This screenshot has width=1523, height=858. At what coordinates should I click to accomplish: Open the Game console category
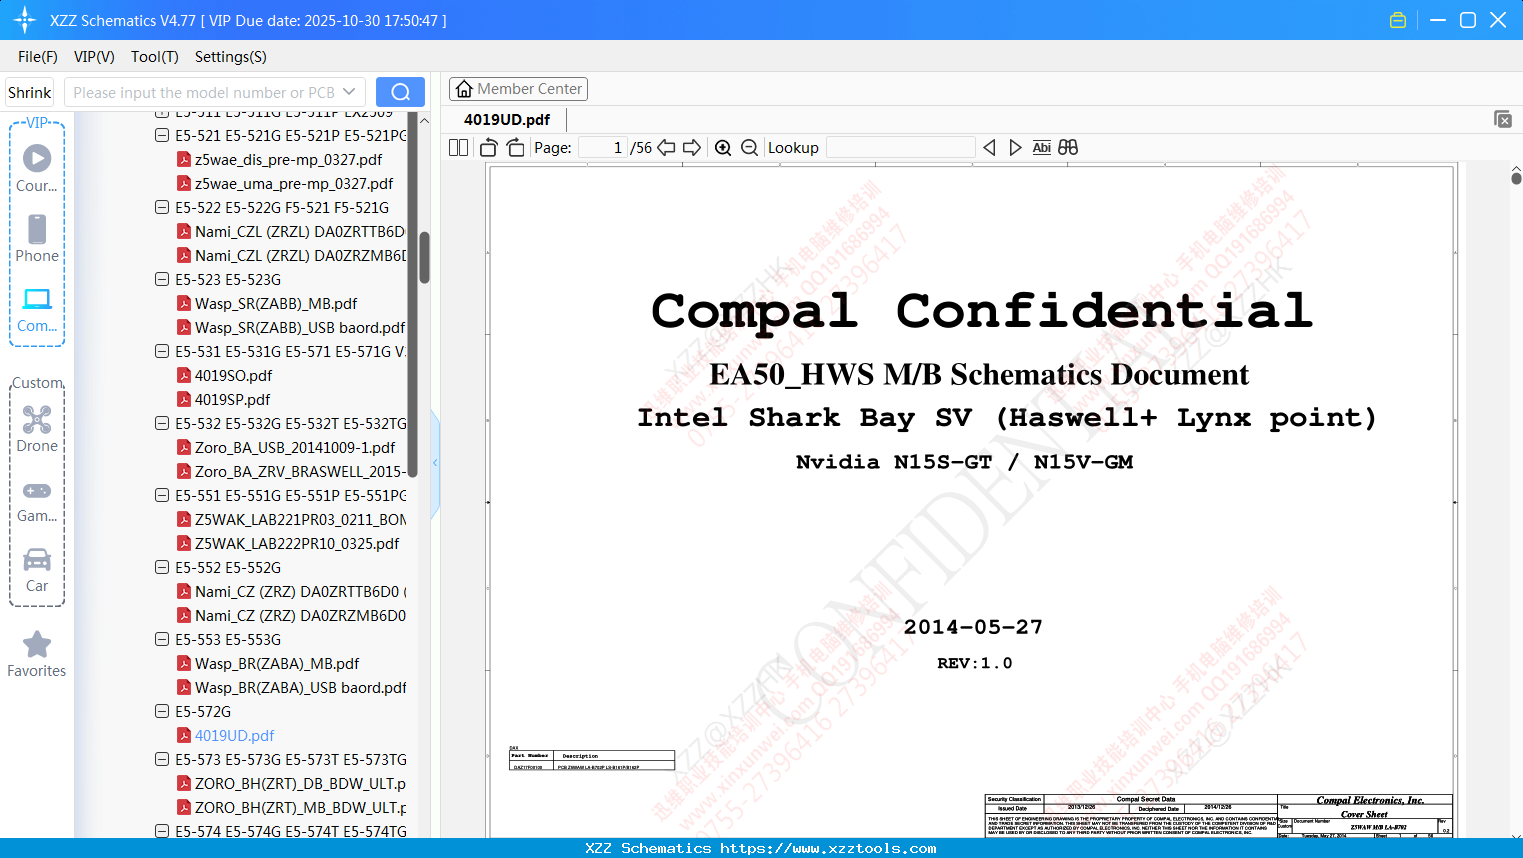[37, 500]
